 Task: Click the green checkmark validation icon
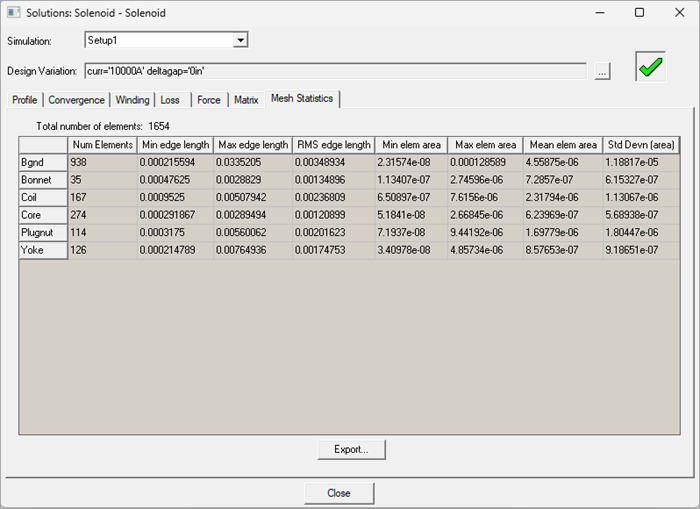coord(650,67)
